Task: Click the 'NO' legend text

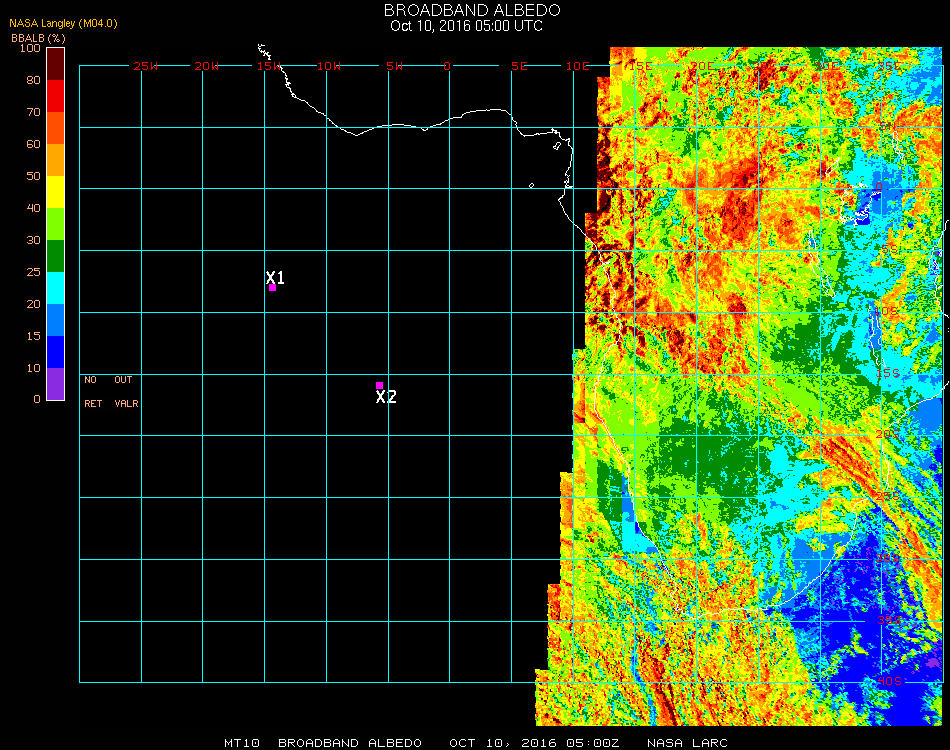Action: pyautogui.click(x=90, y=380)
